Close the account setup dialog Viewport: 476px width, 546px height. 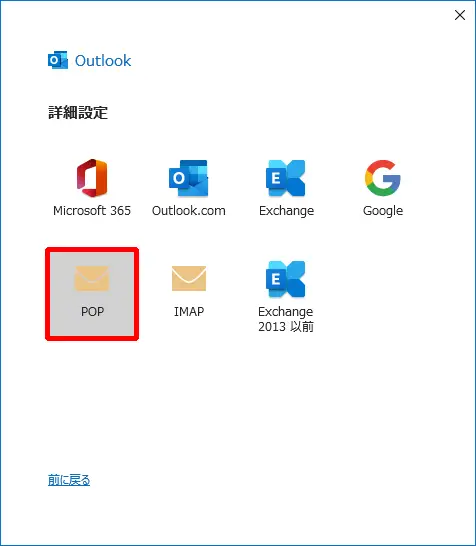click(460, 15)
